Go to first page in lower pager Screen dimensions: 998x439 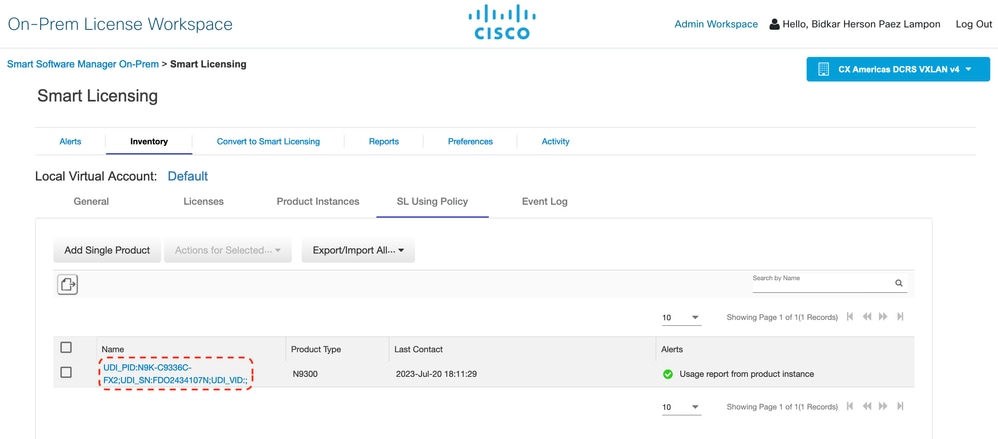(x=850, y=406)
